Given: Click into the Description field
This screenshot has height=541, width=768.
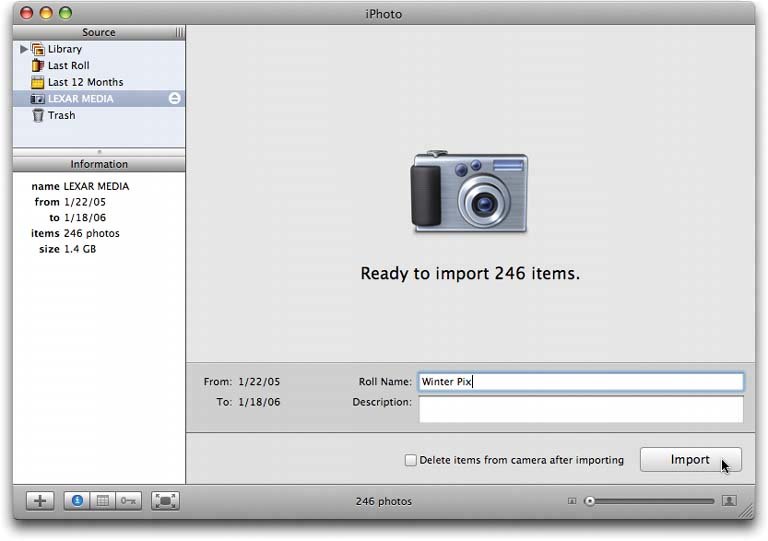Looking at the screenshot, I should [x=580, y=409].
